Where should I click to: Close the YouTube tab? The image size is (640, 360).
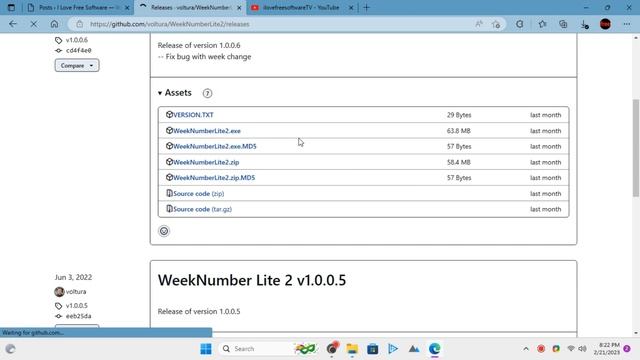[351, 7]
